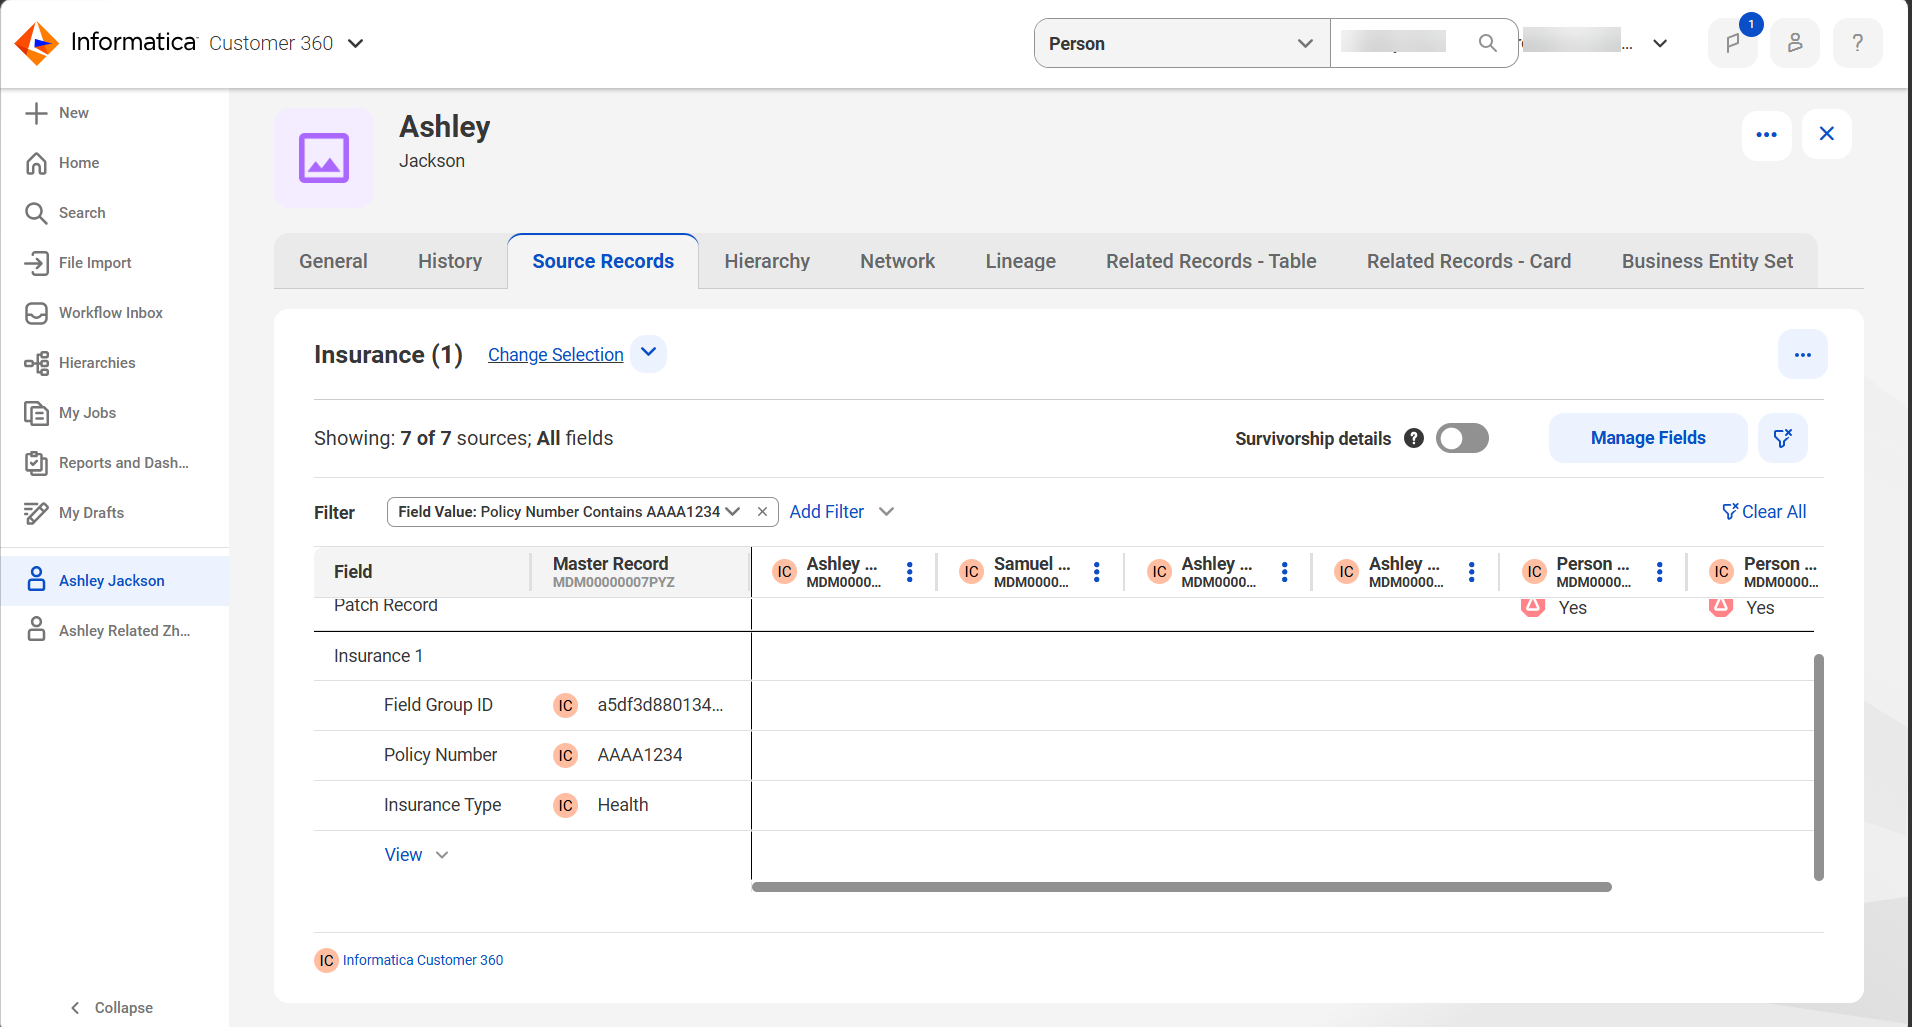Expand the organization dropdown in header

click(1660, 43)
